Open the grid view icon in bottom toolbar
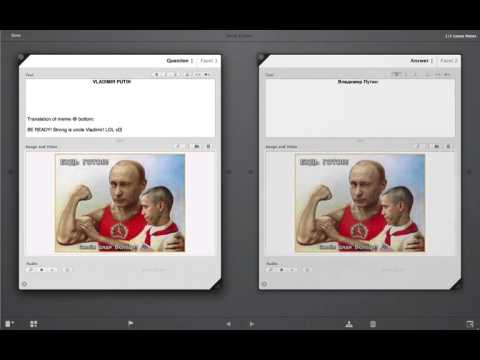This screenshot has width=480, height=360. (34, 324)
